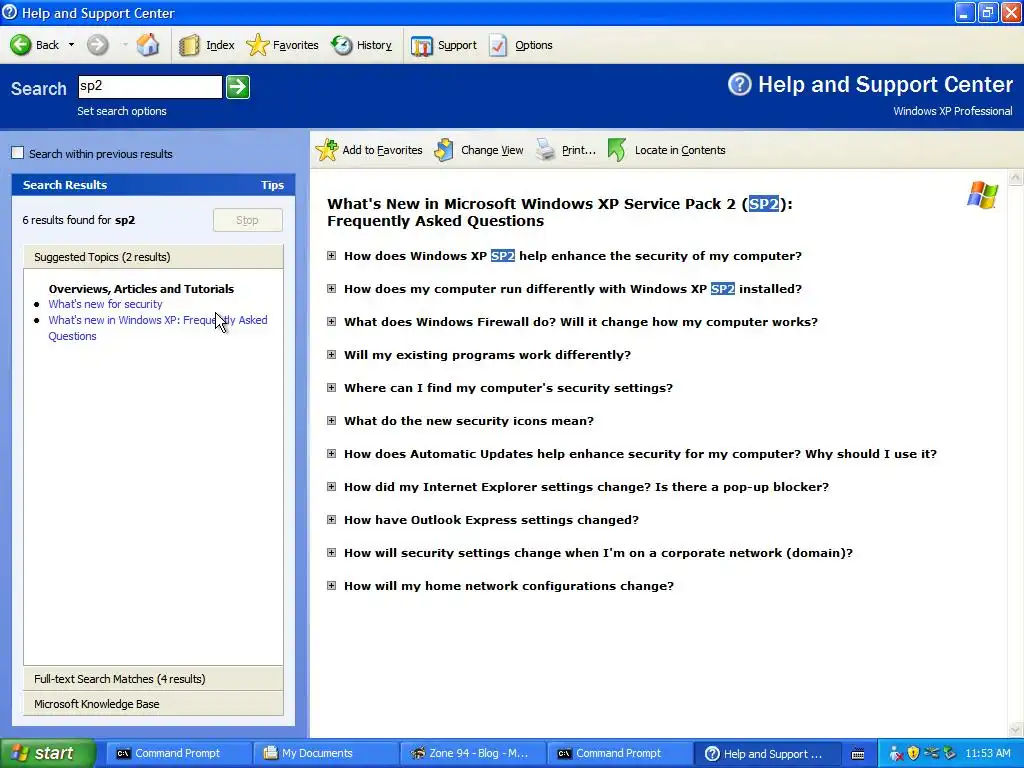1024x768 pixels.
Task: Open the Back history dropdown arrow
Action: [x=71, y=45]
